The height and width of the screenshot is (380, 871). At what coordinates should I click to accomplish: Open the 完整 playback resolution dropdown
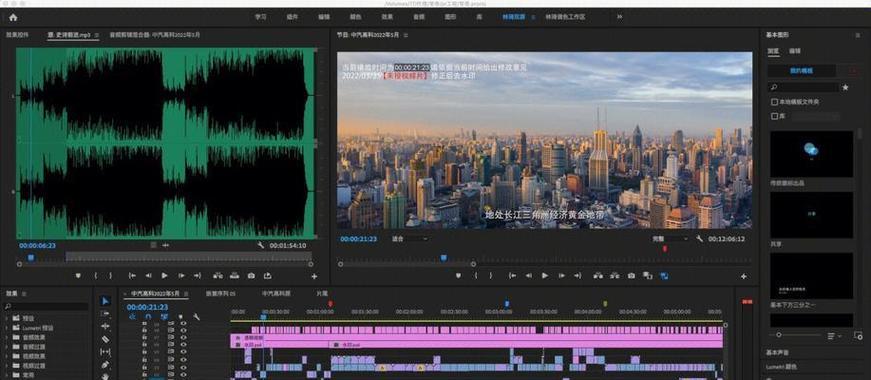[670, 239]
